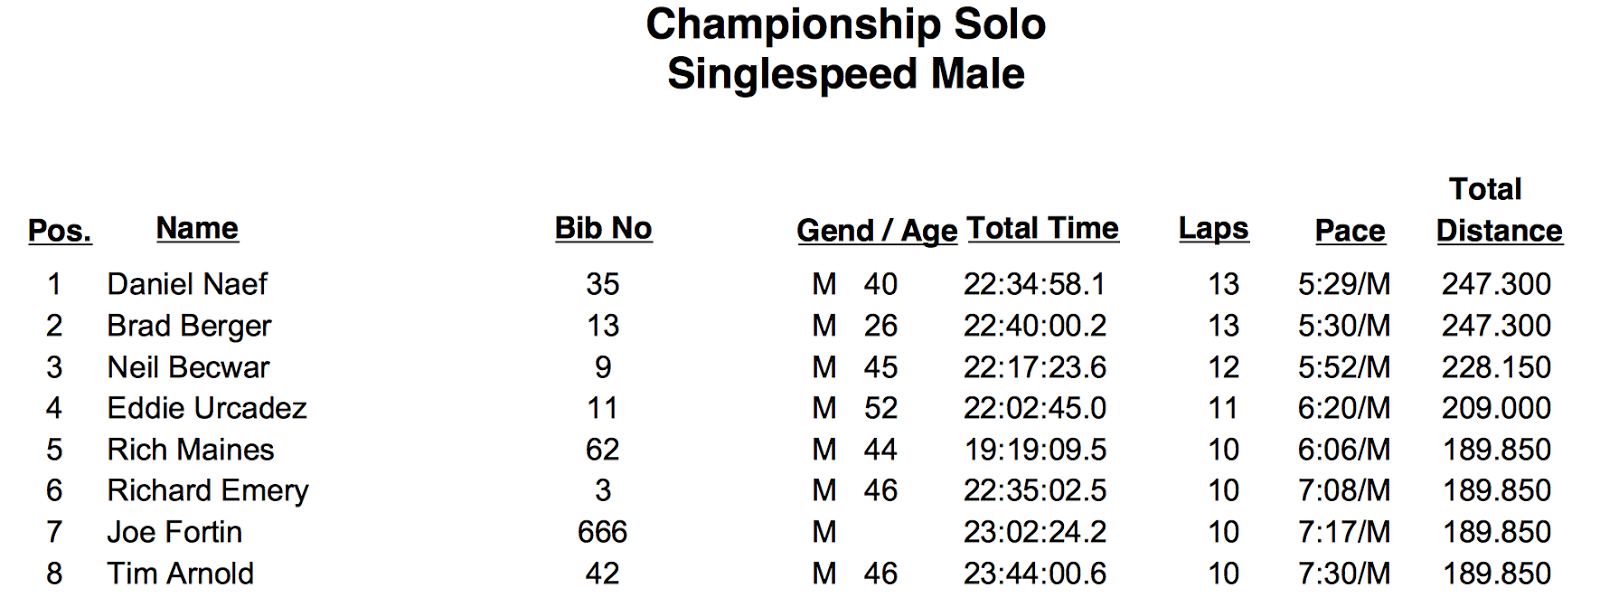Select Tim Arnold's total time 23:44:00.6
Screen dimensions: 1600x598
coord(1035,574)
